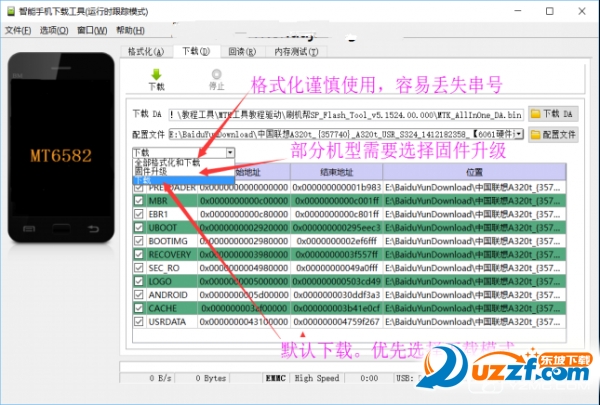
Task: Click PRELOADER end address 0x000000000001b983
Action: click(x=336, y=187)
